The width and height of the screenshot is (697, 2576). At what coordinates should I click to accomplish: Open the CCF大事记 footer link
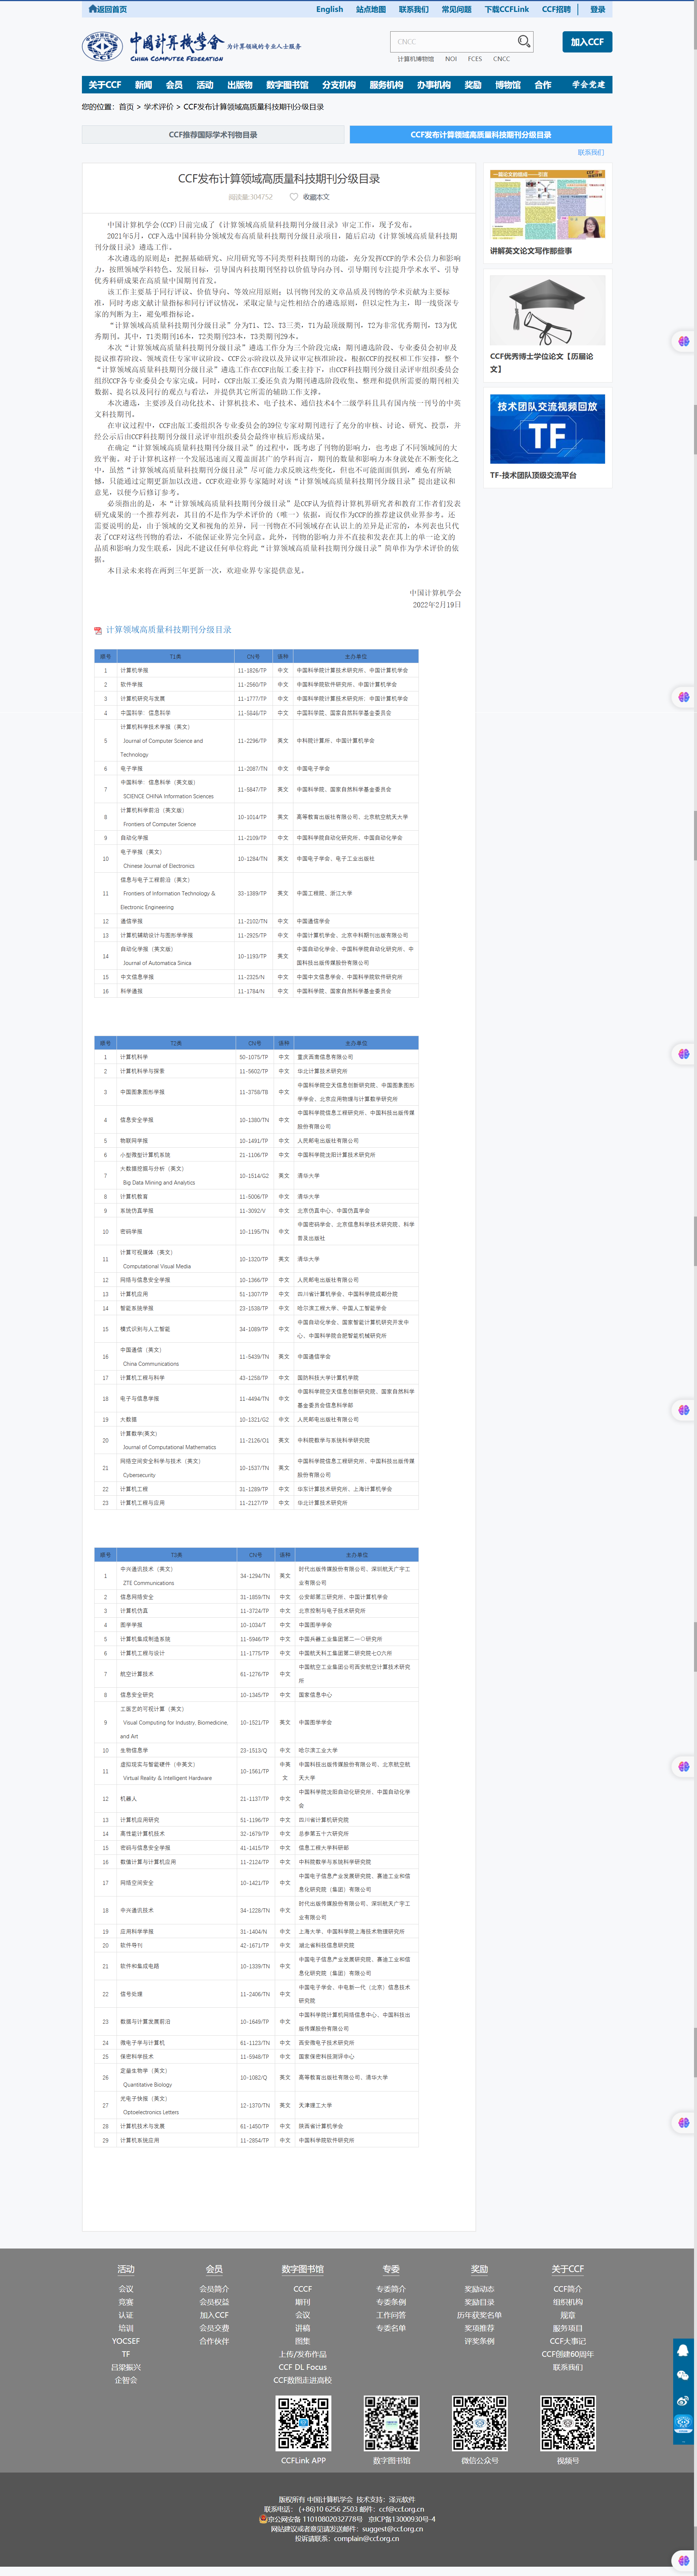[x=568, y=2341]
